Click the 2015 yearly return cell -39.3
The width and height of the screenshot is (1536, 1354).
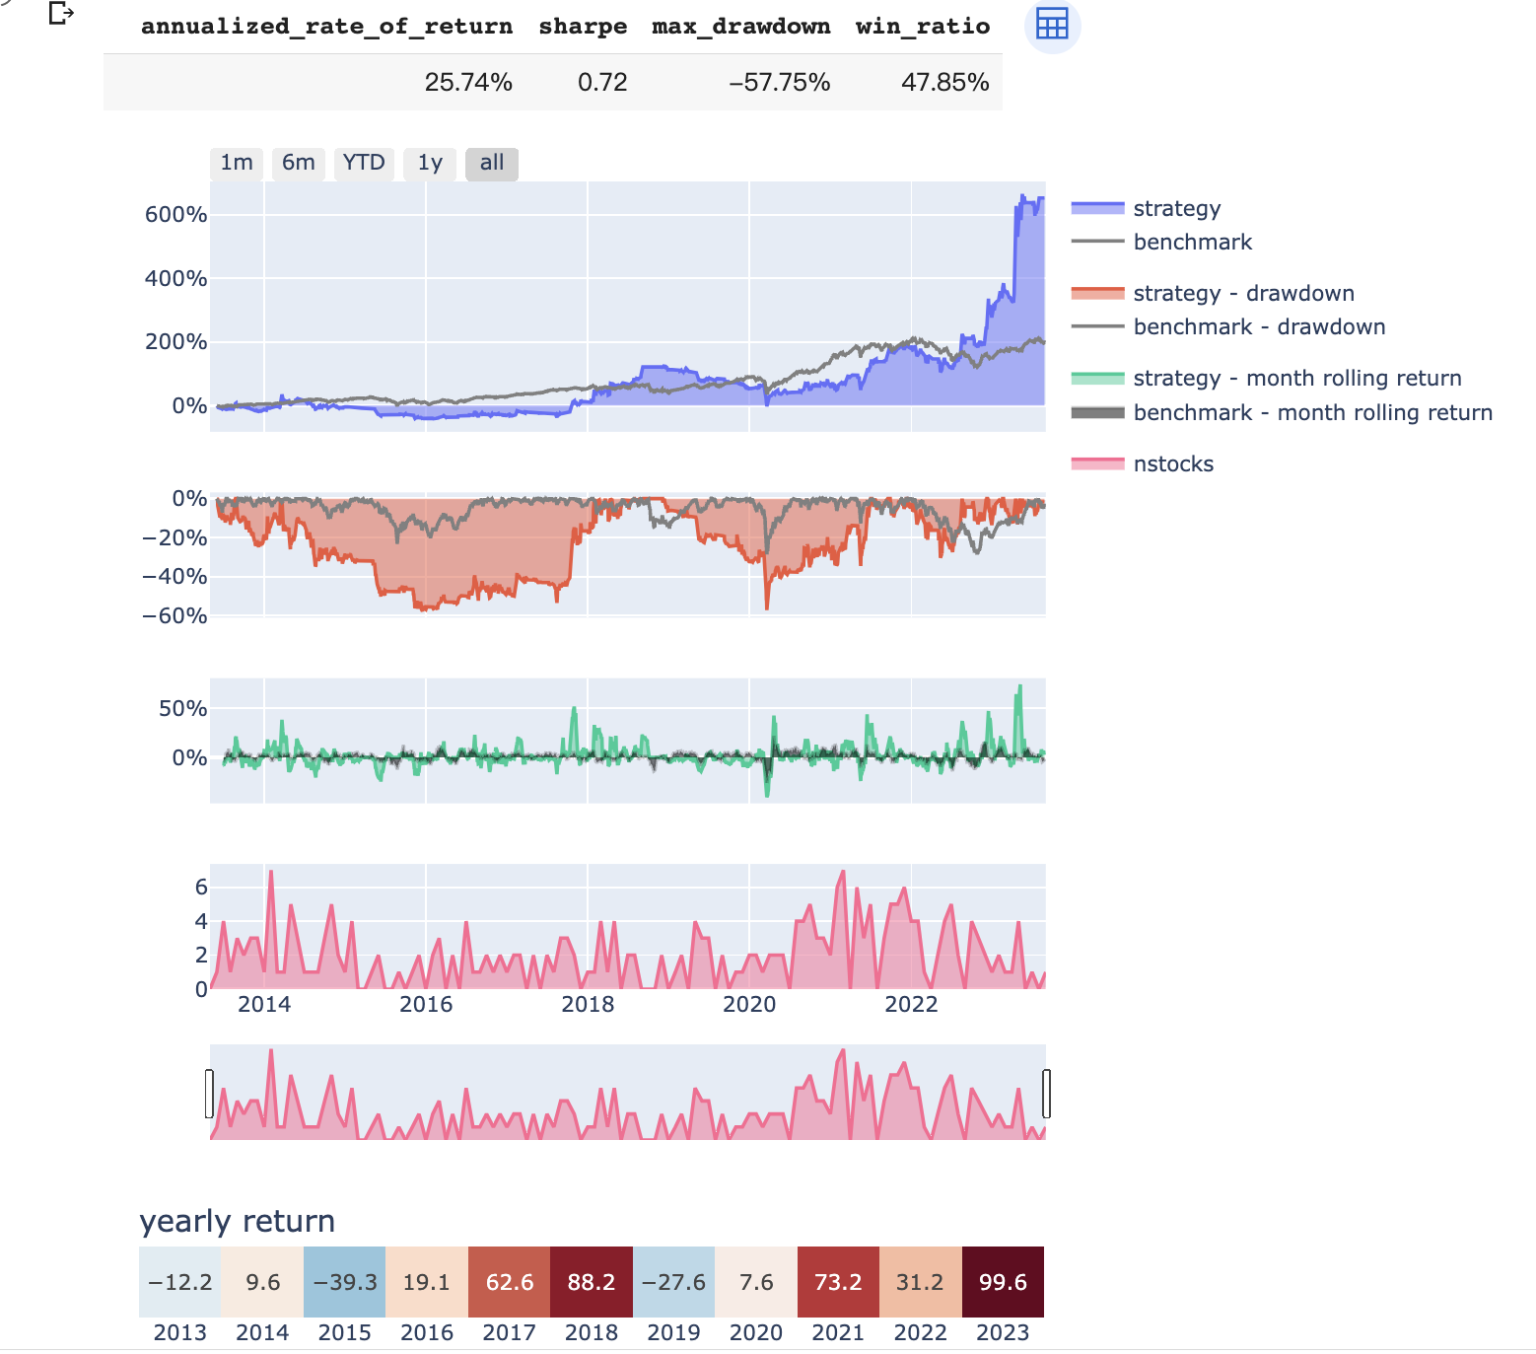[345, 1282]
